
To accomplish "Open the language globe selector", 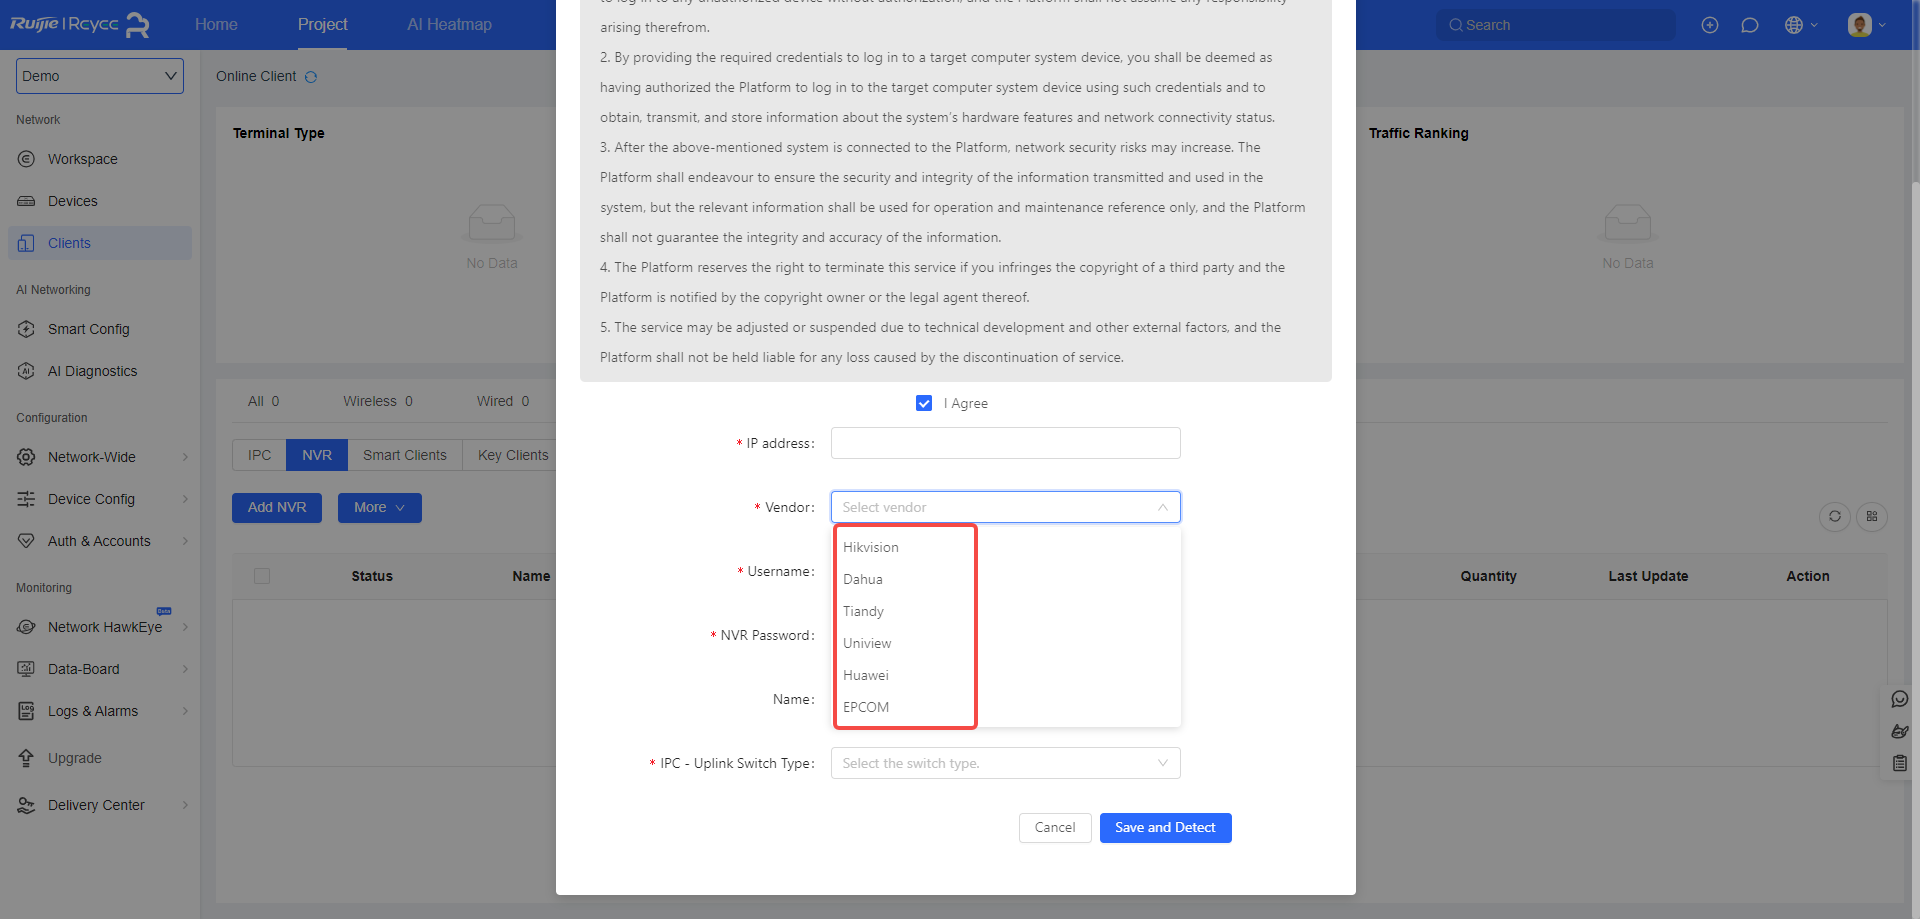I will [1801, 25].
